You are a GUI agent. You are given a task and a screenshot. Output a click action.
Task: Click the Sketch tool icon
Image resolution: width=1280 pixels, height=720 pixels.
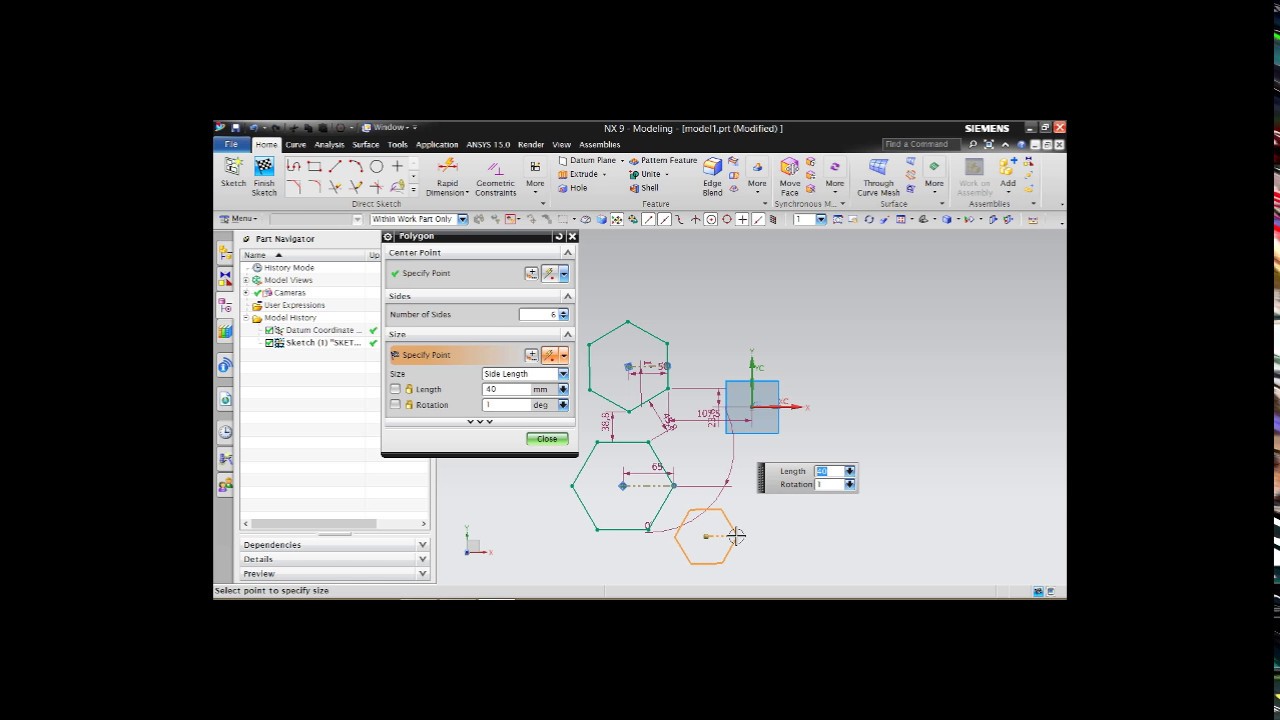[x=233, y=167]
